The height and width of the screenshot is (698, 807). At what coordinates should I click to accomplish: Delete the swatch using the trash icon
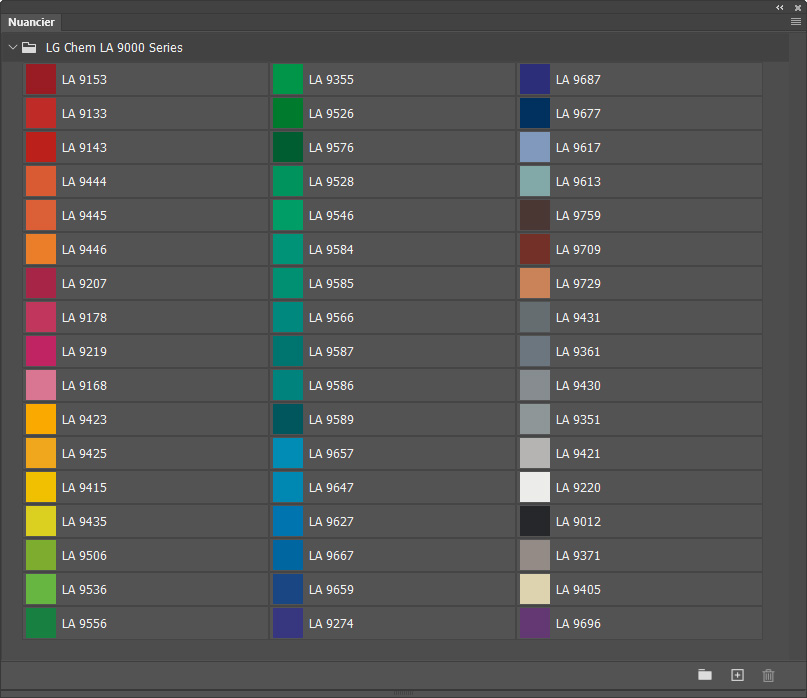[x=768, y=675]
